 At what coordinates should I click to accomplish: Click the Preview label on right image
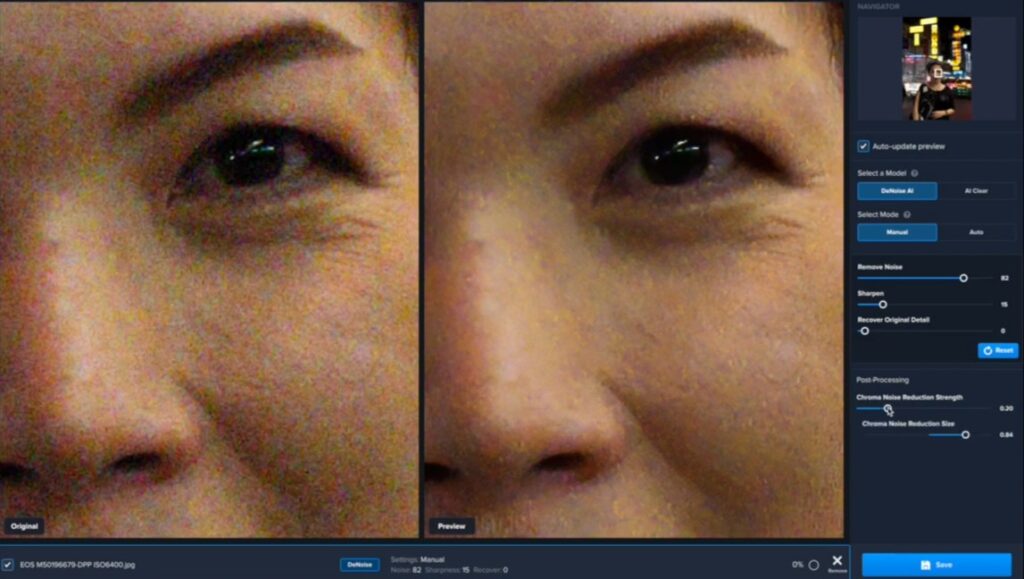pyautogui.click(x=451, y=526)
